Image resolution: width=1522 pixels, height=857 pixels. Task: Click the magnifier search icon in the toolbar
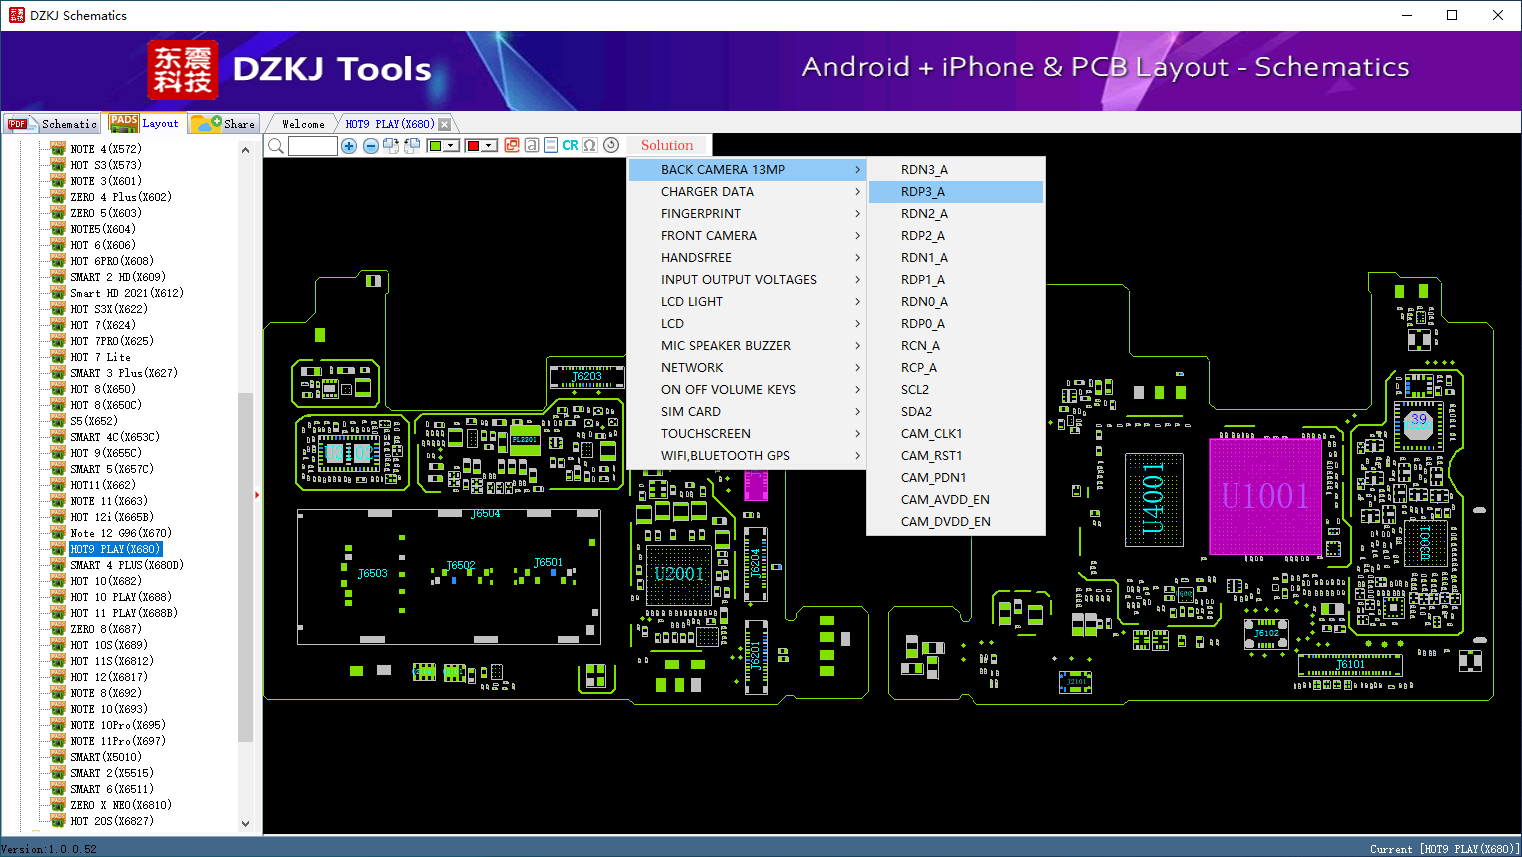[276, 146]
